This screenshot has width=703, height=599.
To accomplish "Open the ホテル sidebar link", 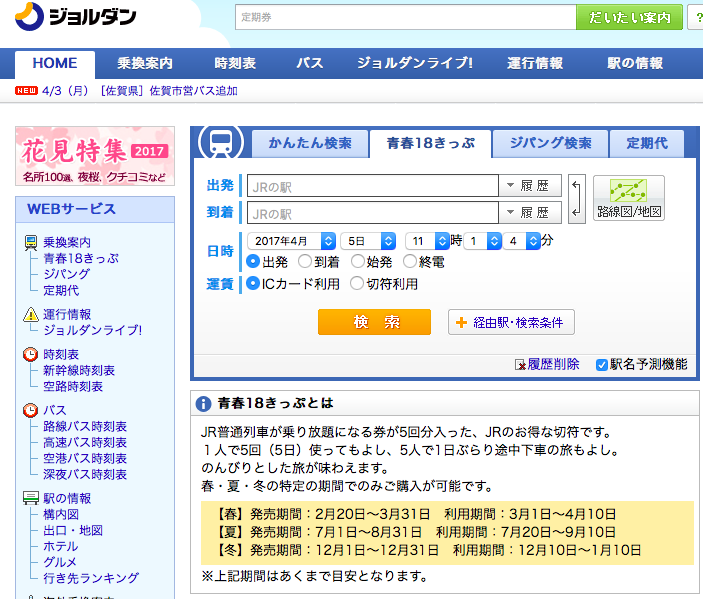I will coord(61,547).
